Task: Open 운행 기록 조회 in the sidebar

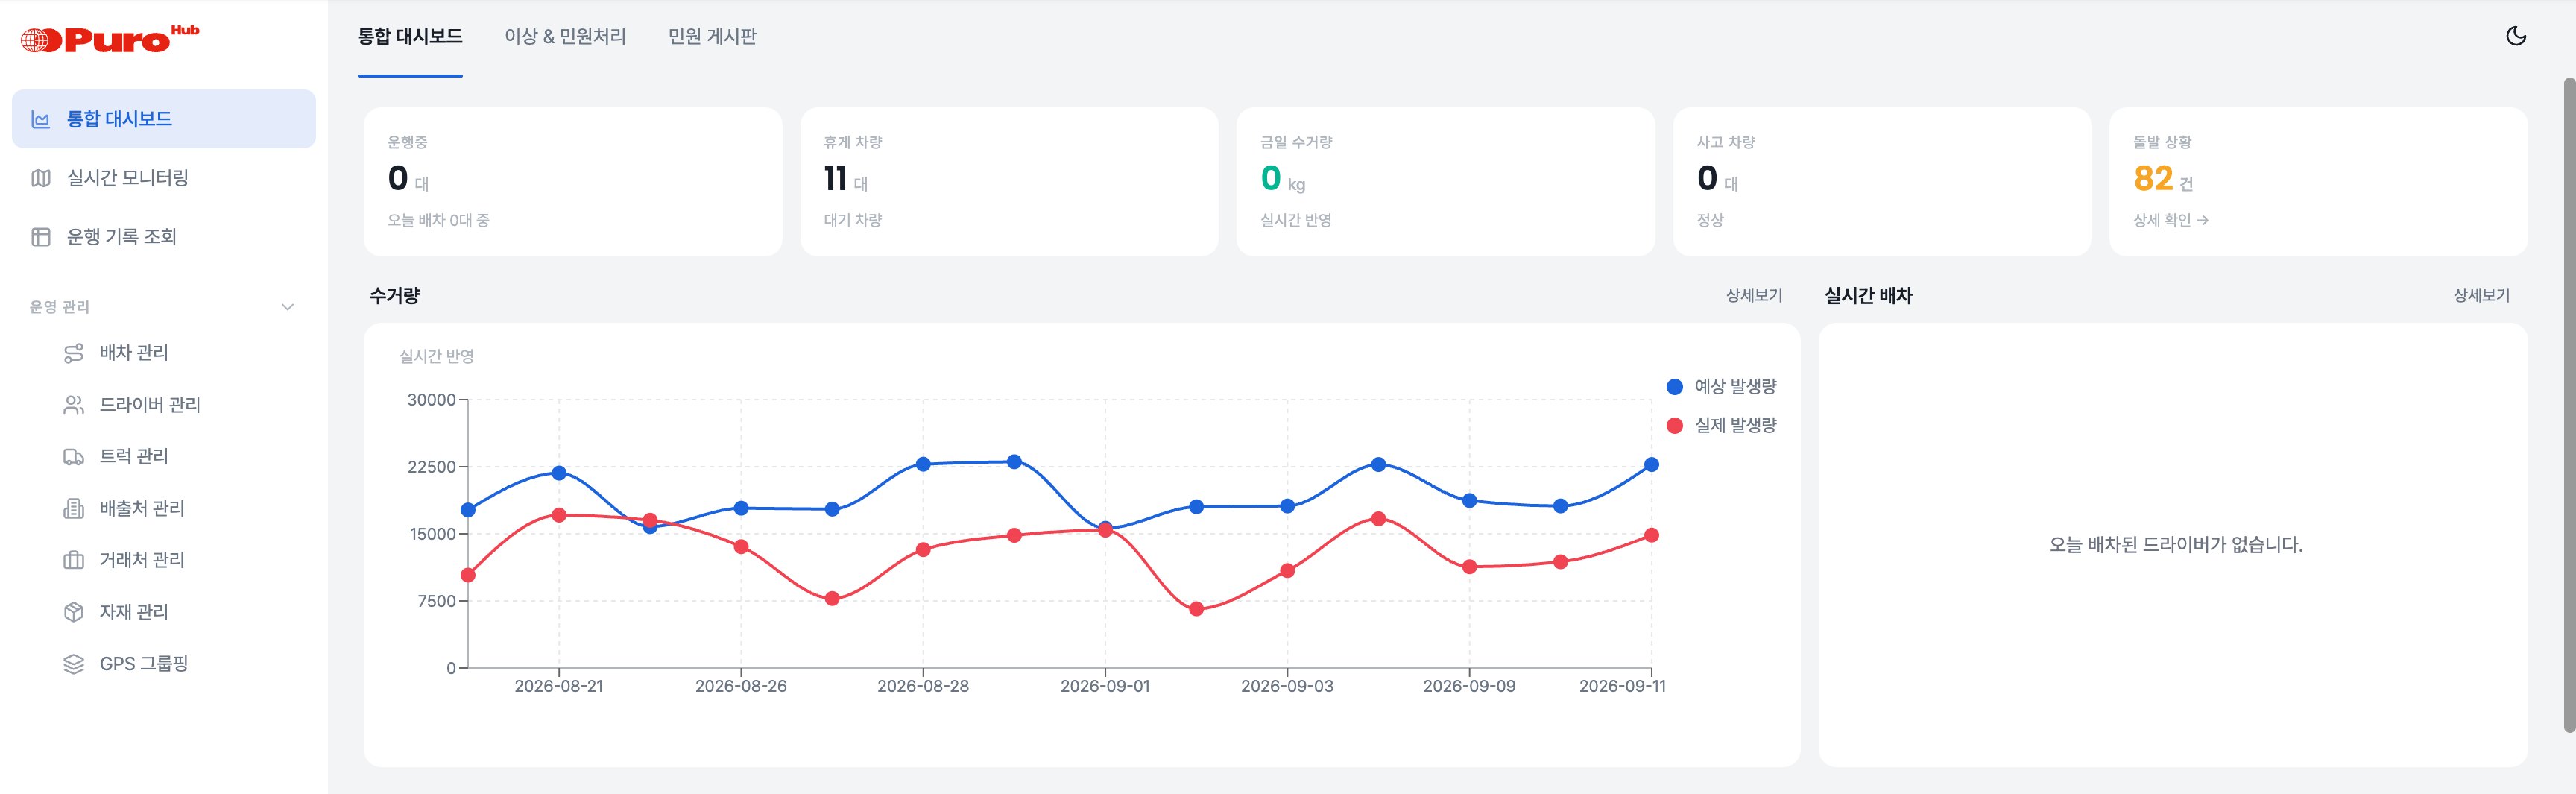Action: point(164,237)
